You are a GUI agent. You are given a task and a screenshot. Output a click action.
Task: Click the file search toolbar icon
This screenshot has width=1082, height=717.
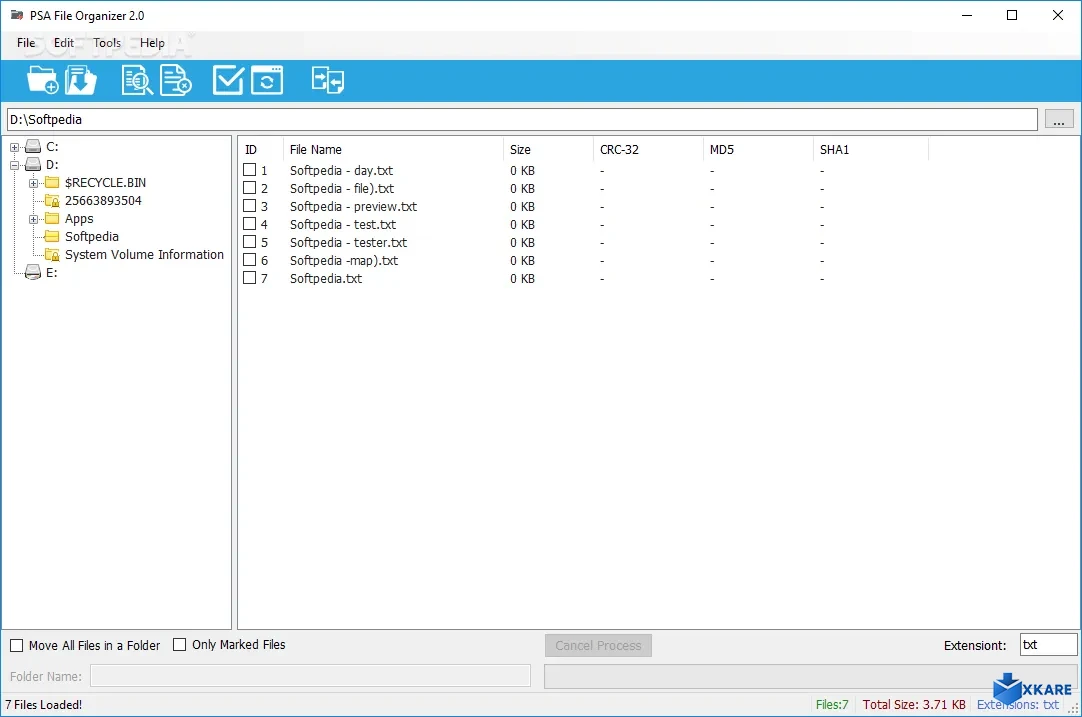pyautogui.click(x=136, y=79)
